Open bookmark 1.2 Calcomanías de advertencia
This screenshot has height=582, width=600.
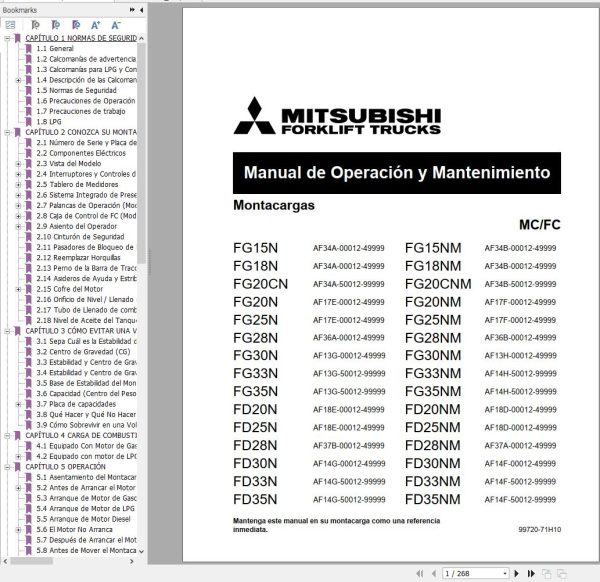[86, 59]
